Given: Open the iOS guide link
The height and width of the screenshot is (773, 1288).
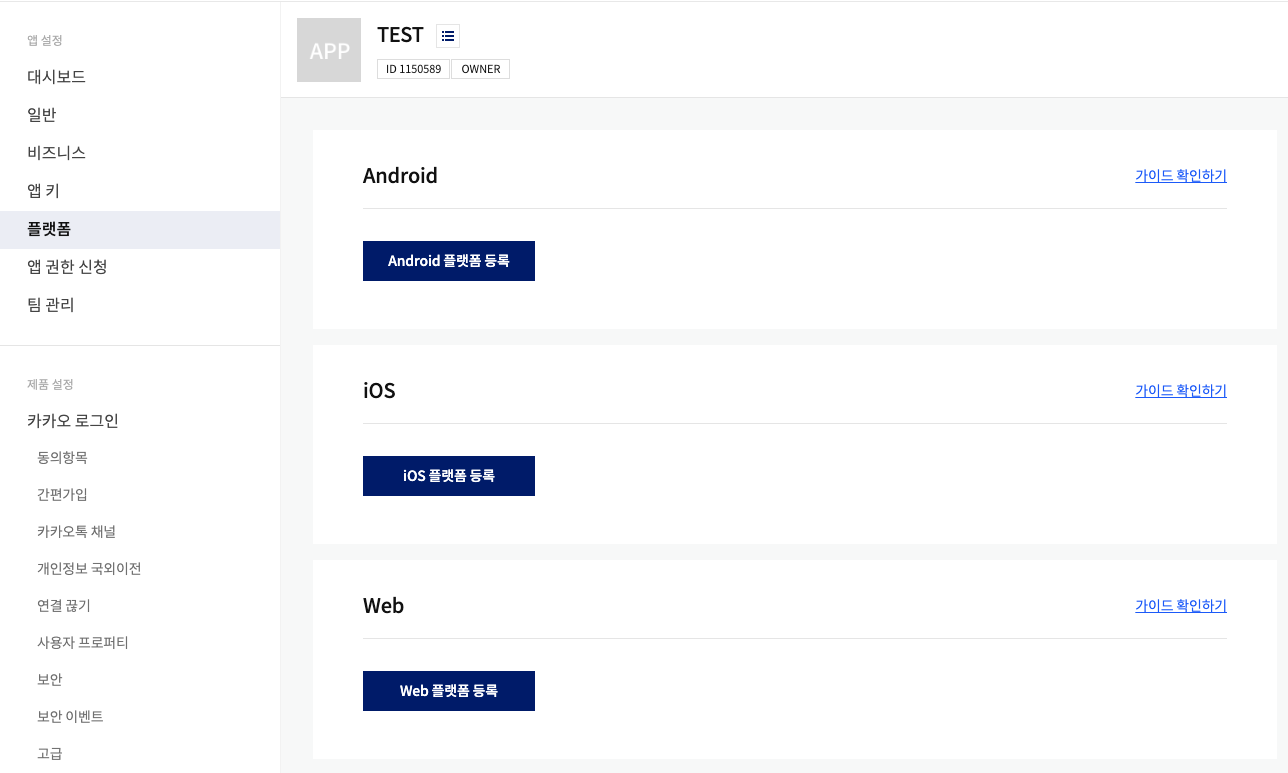Looking at the screenshot, I should click(1181, 391).
